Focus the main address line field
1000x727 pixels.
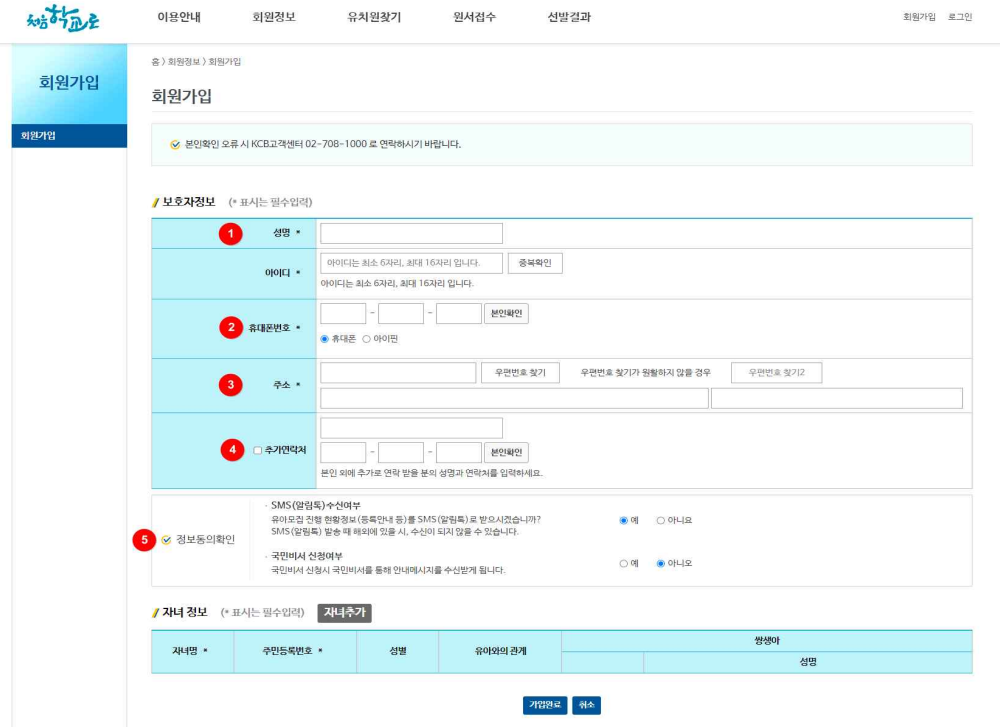(x=514, y=398)
